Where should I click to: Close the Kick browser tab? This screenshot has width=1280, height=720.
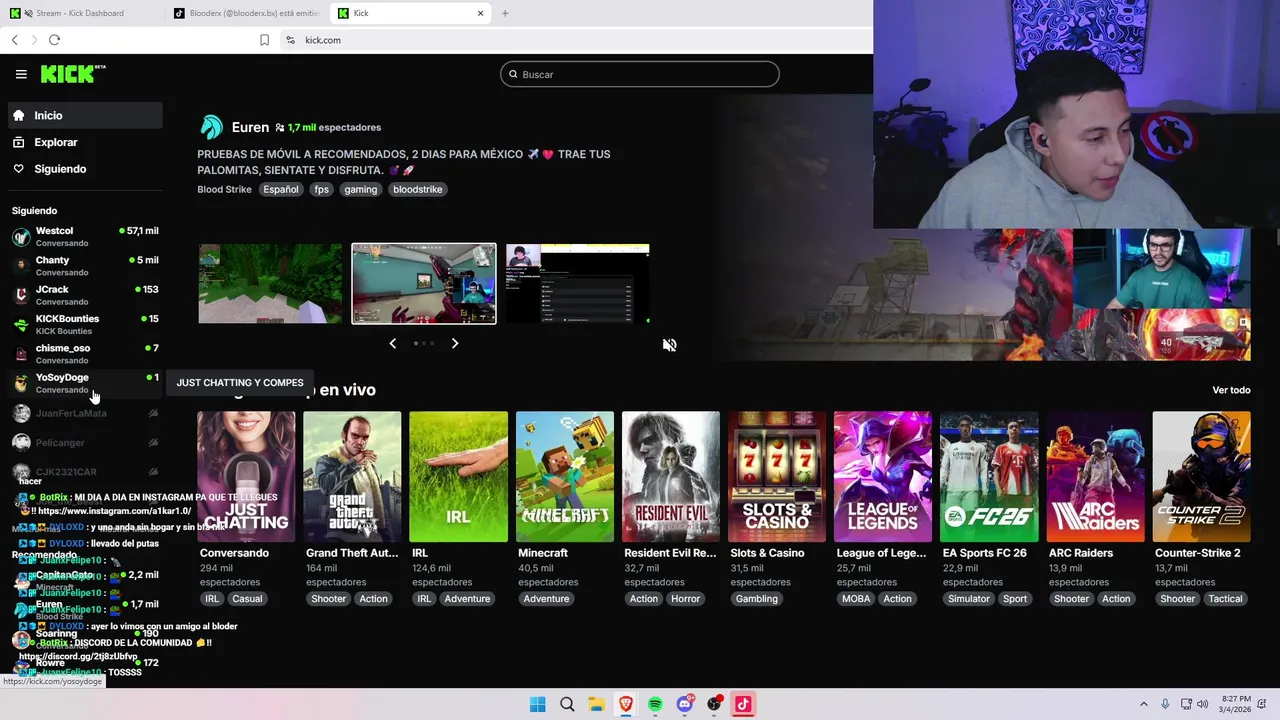point(480,13)
